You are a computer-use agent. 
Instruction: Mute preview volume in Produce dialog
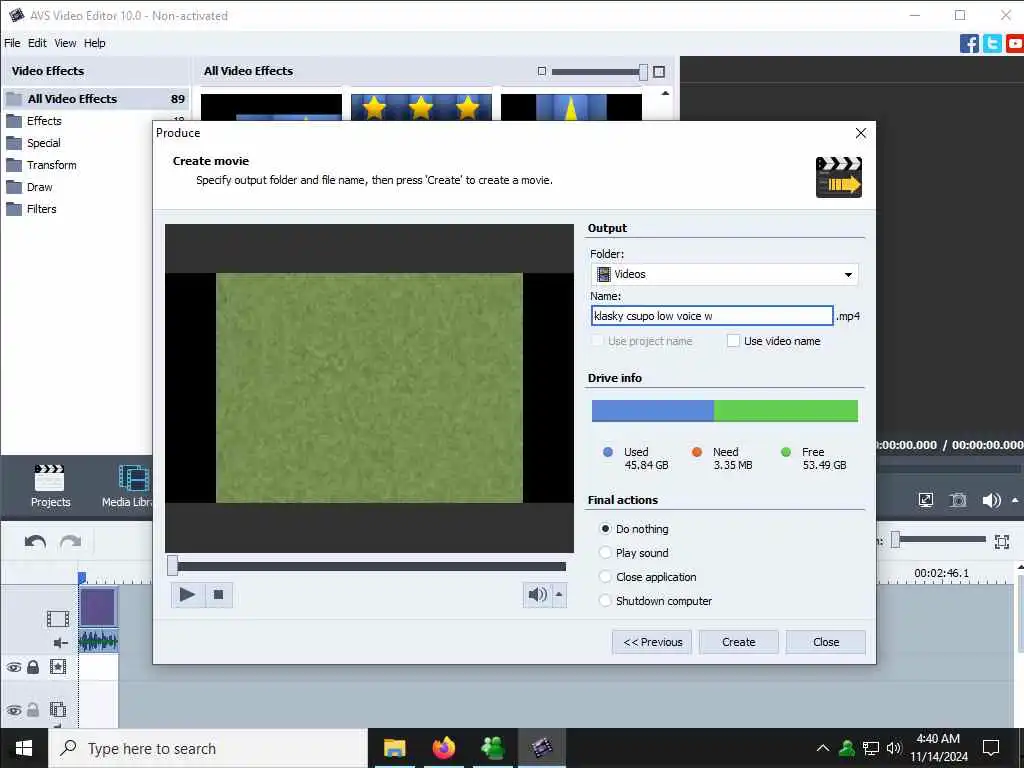[x=537, y=594]
